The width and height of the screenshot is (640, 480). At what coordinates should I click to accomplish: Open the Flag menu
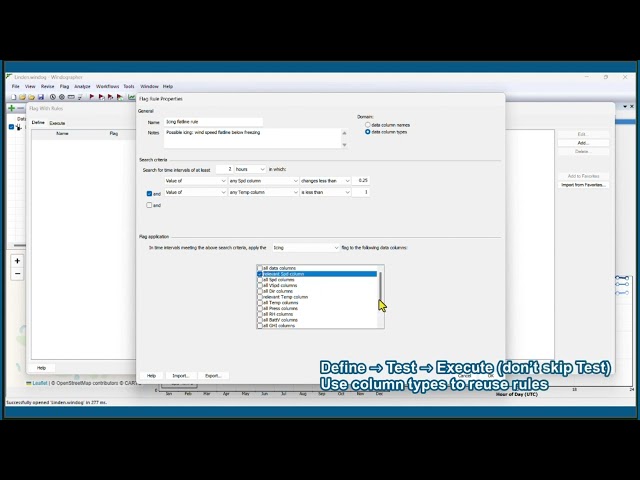pyautogui.click(x=64, y=87)
